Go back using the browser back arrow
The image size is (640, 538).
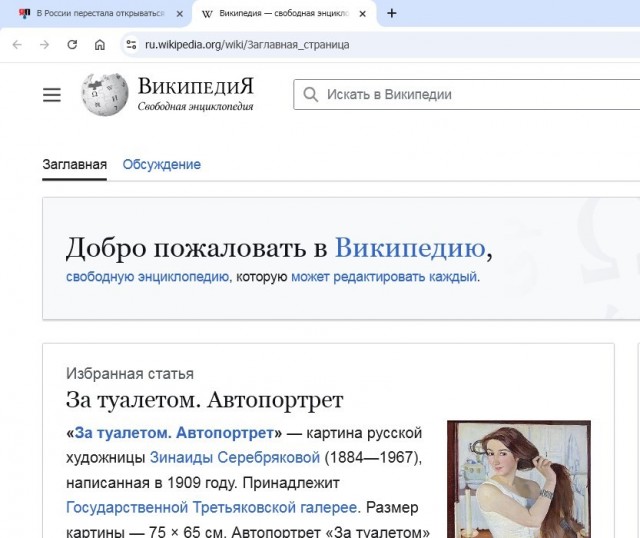(17, 44)
